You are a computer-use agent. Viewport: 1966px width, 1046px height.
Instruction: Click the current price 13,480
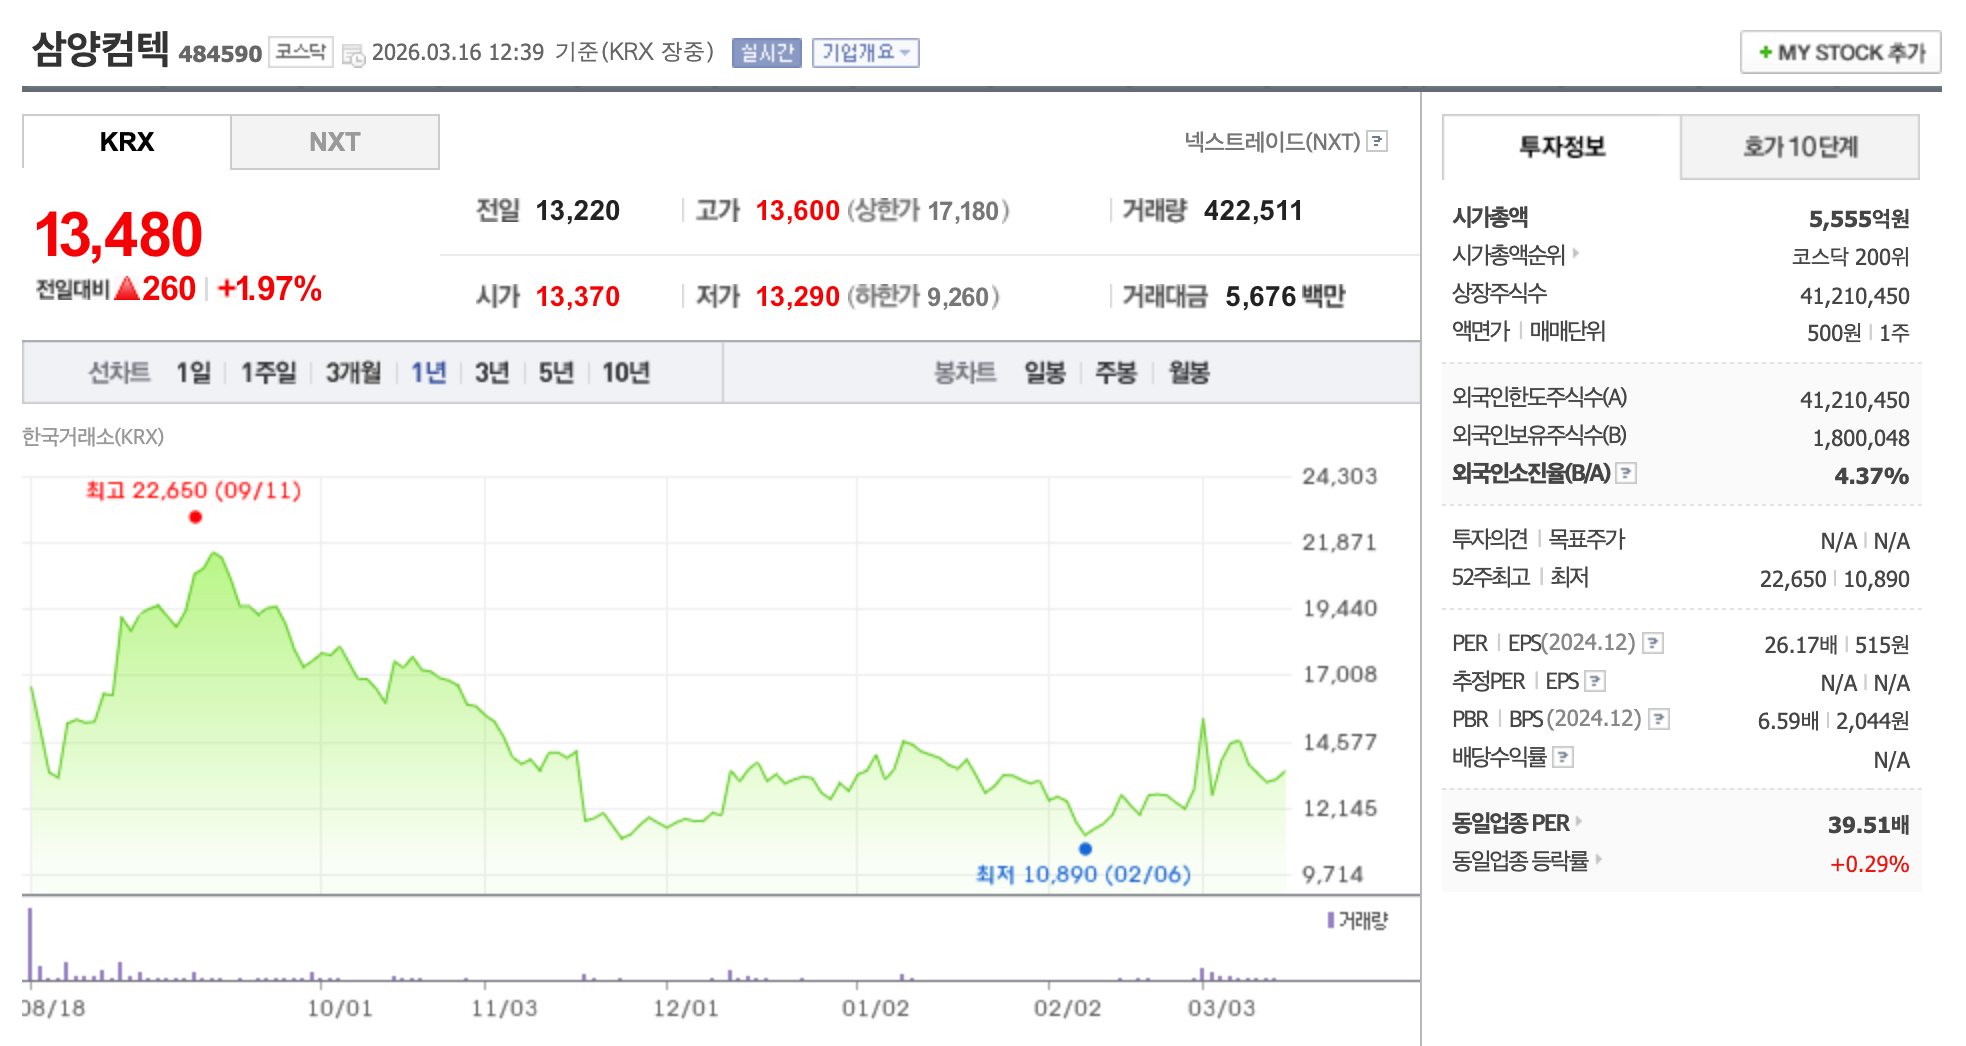coord(119,235)
